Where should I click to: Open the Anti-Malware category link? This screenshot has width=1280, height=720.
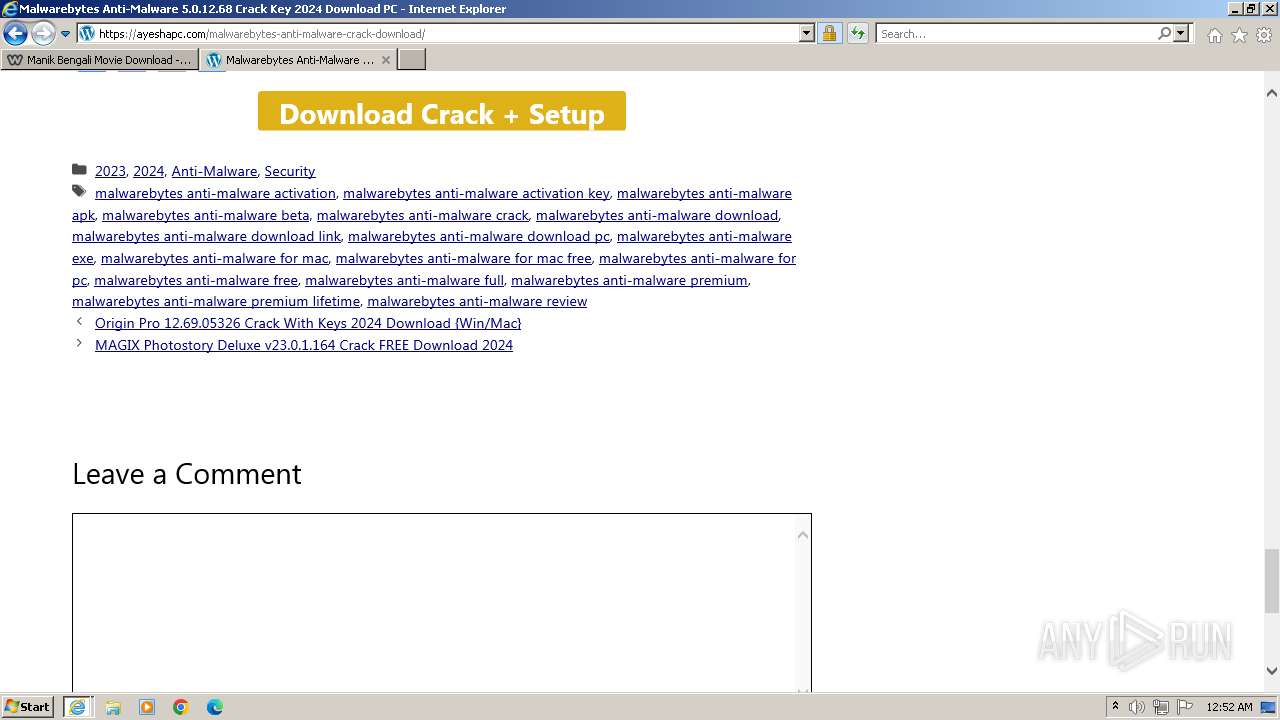point(214,171)
